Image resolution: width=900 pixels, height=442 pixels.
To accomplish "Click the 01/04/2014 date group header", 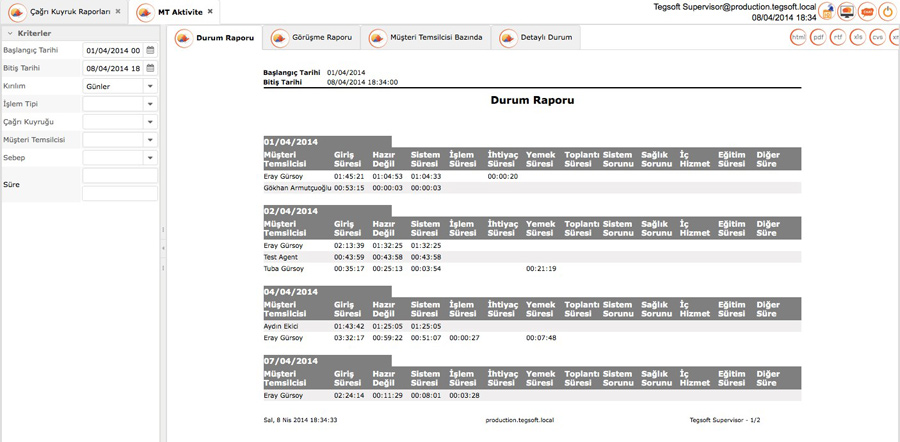I will point(327,142).
